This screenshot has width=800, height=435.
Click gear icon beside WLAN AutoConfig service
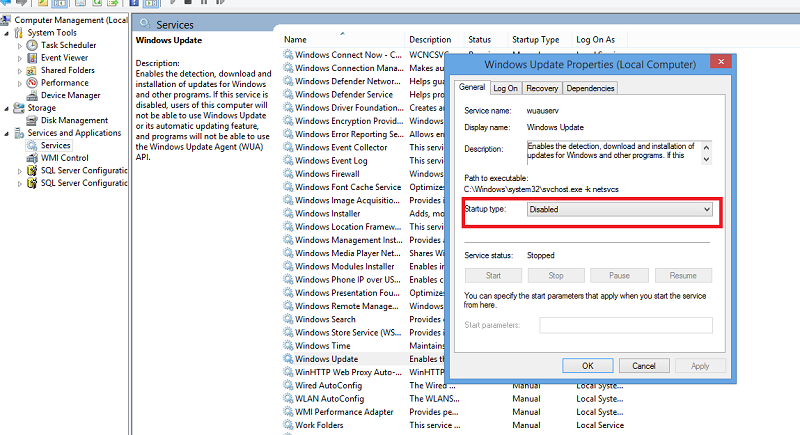288,399
